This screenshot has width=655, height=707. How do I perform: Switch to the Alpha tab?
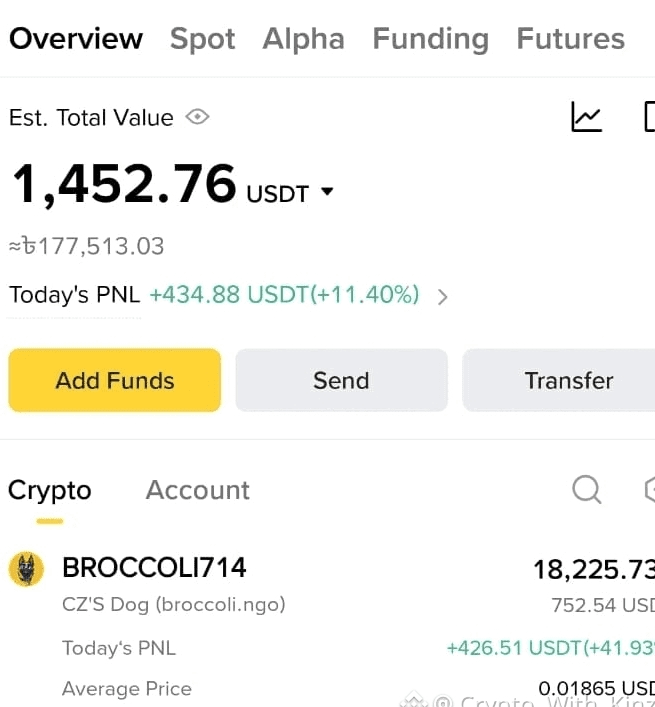click(303, 38)
